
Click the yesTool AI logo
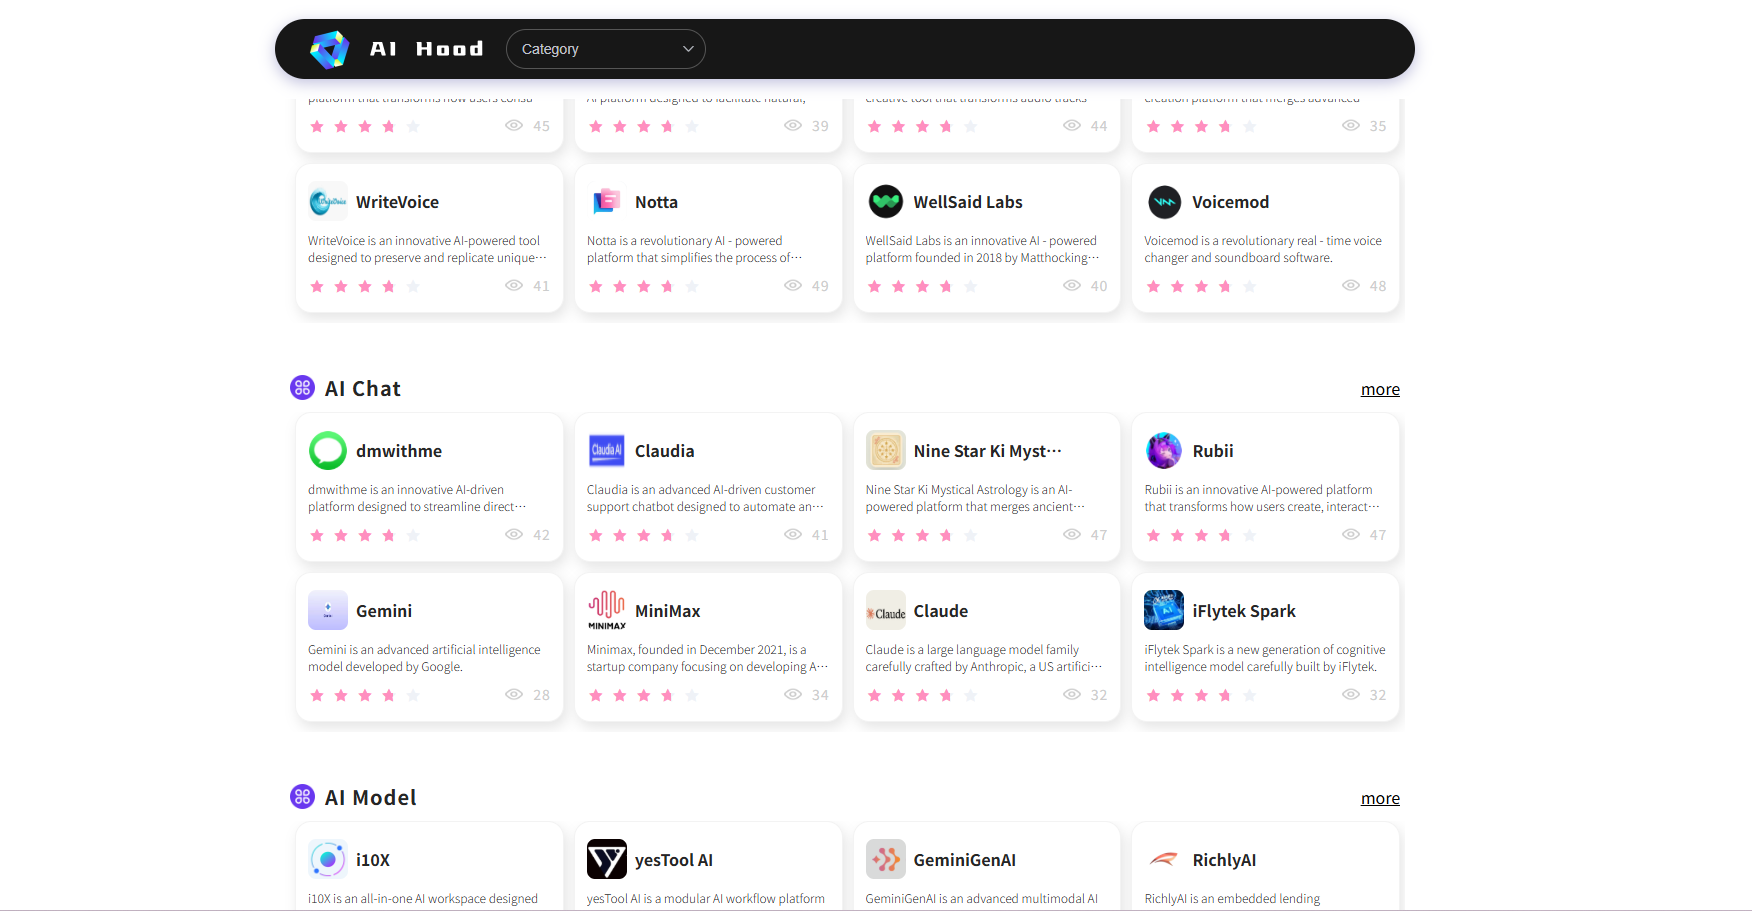[605, 859]
